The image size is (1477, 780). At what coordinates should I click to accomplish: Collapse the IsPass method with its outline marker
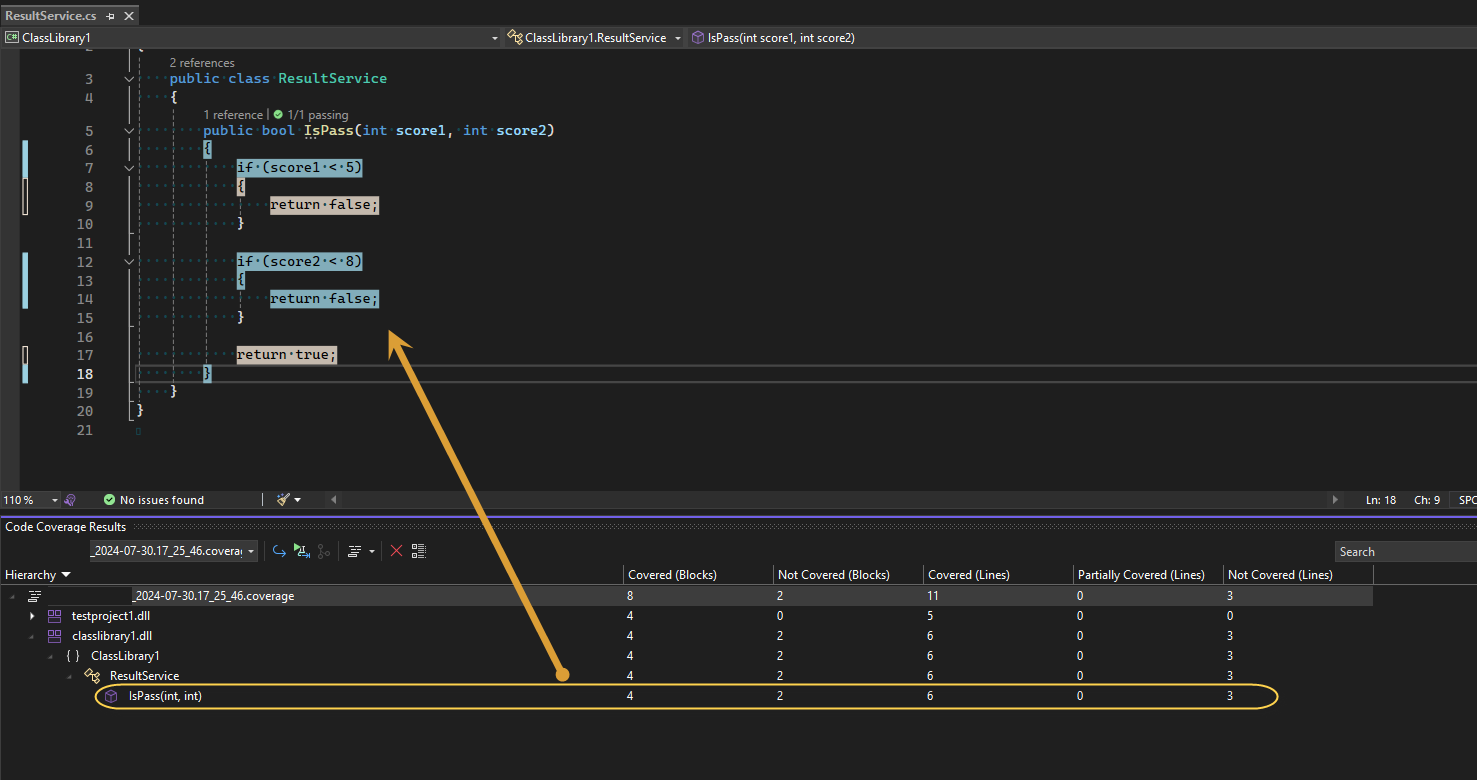click(x=128, y=130)
